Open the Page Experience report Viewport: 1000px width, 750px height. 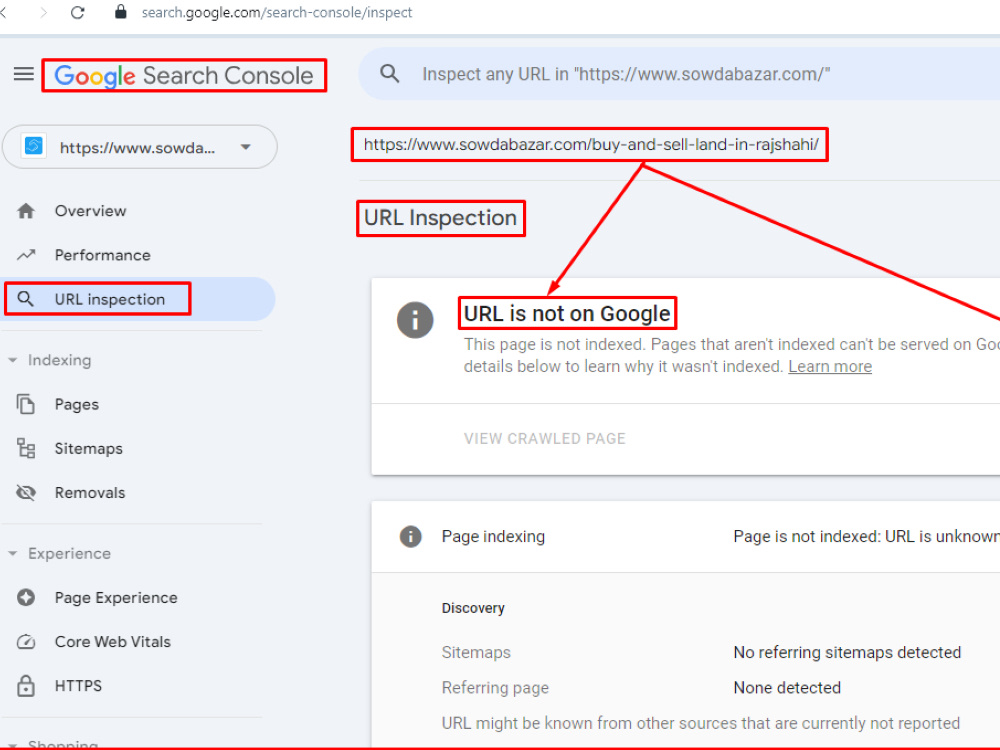pyautogui.click(x=116, y=598)
